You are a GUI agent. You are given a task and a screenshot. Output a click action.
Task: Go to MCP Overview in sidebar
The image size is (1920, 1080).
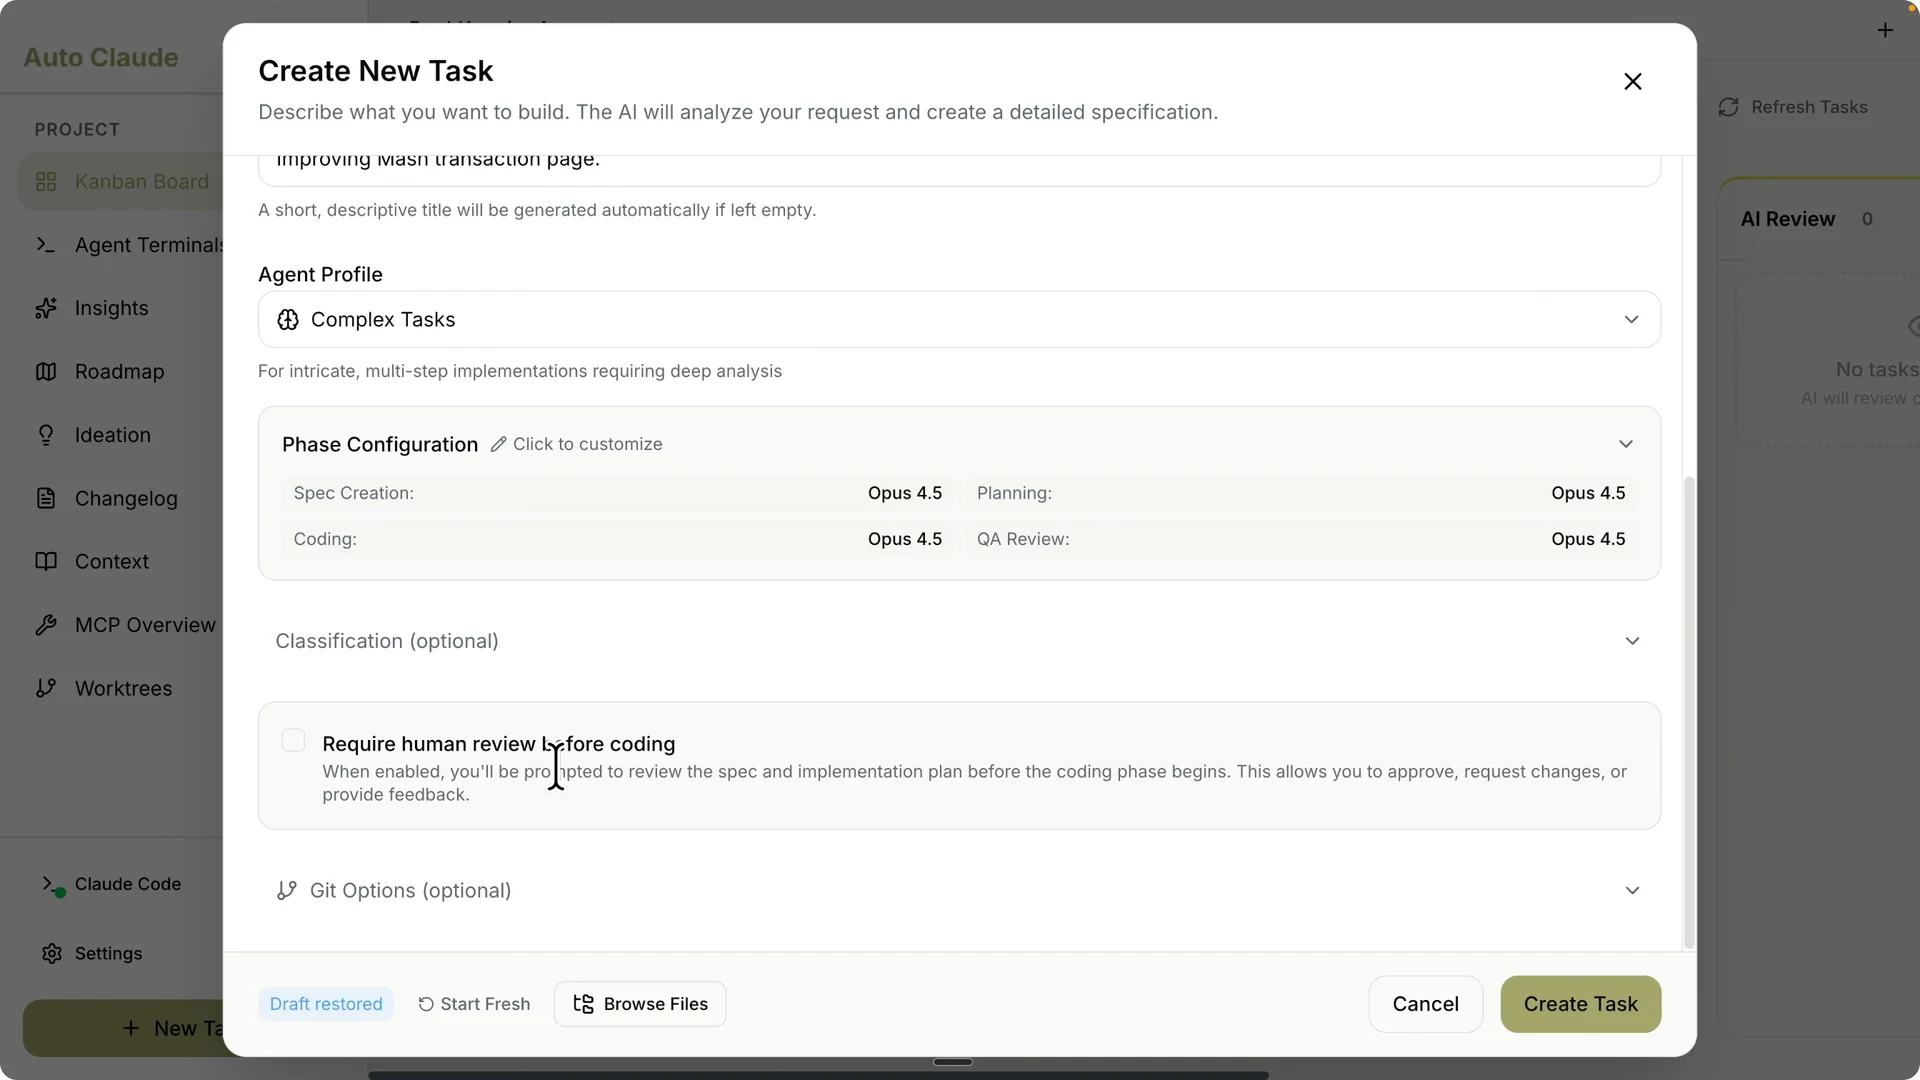122,625
